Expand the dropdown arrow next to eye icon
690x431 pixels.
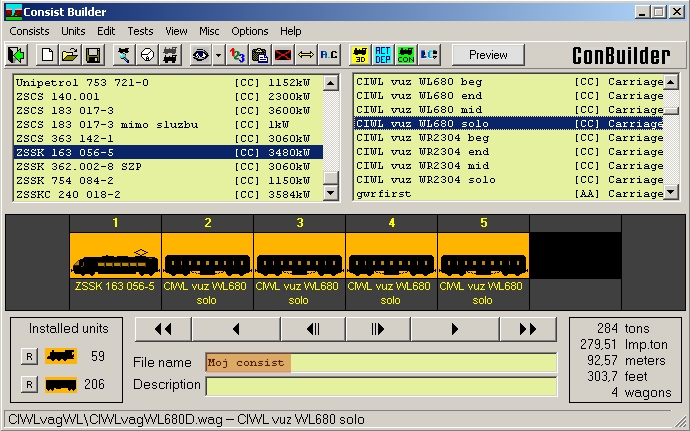tap(217, 54)
